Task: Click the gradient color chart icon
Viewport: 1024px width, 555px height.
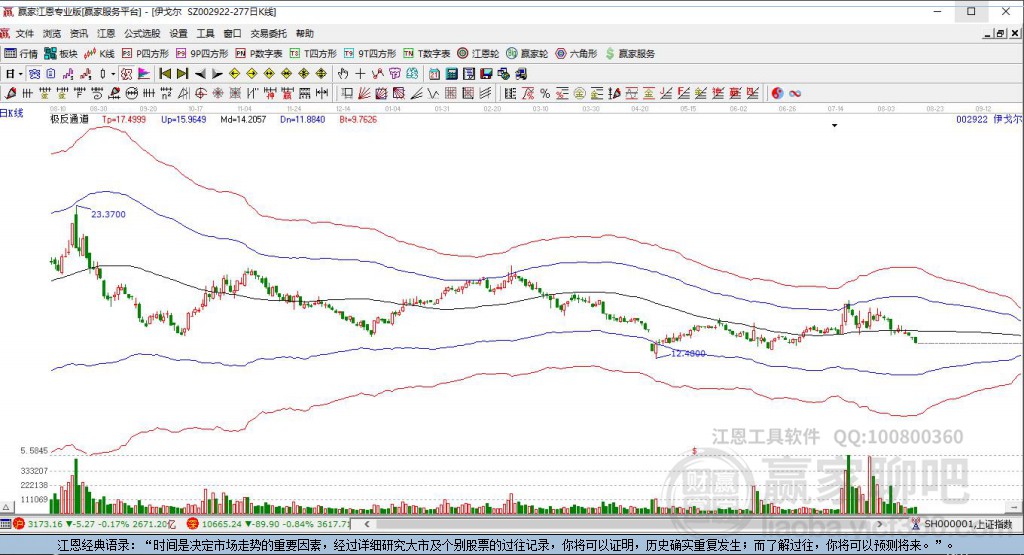Action: coord(144,74)
